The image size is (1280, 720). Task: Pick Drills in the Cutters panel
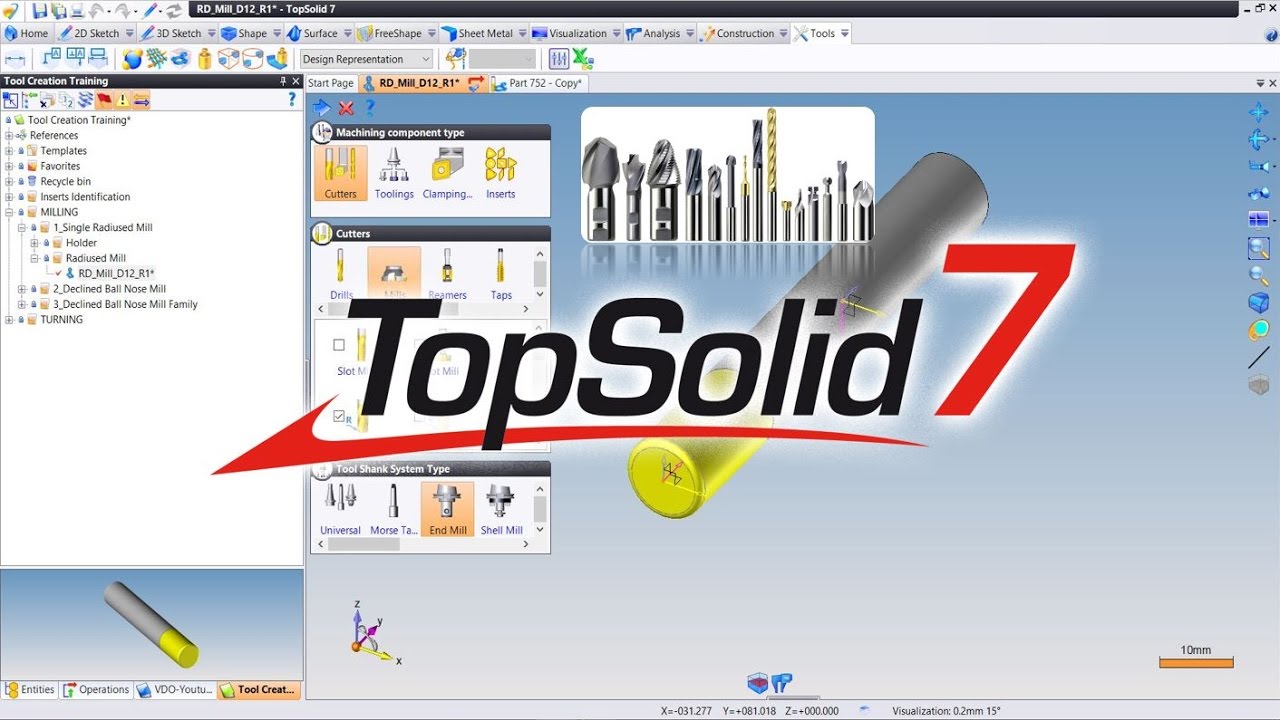(x=341, y=273)
